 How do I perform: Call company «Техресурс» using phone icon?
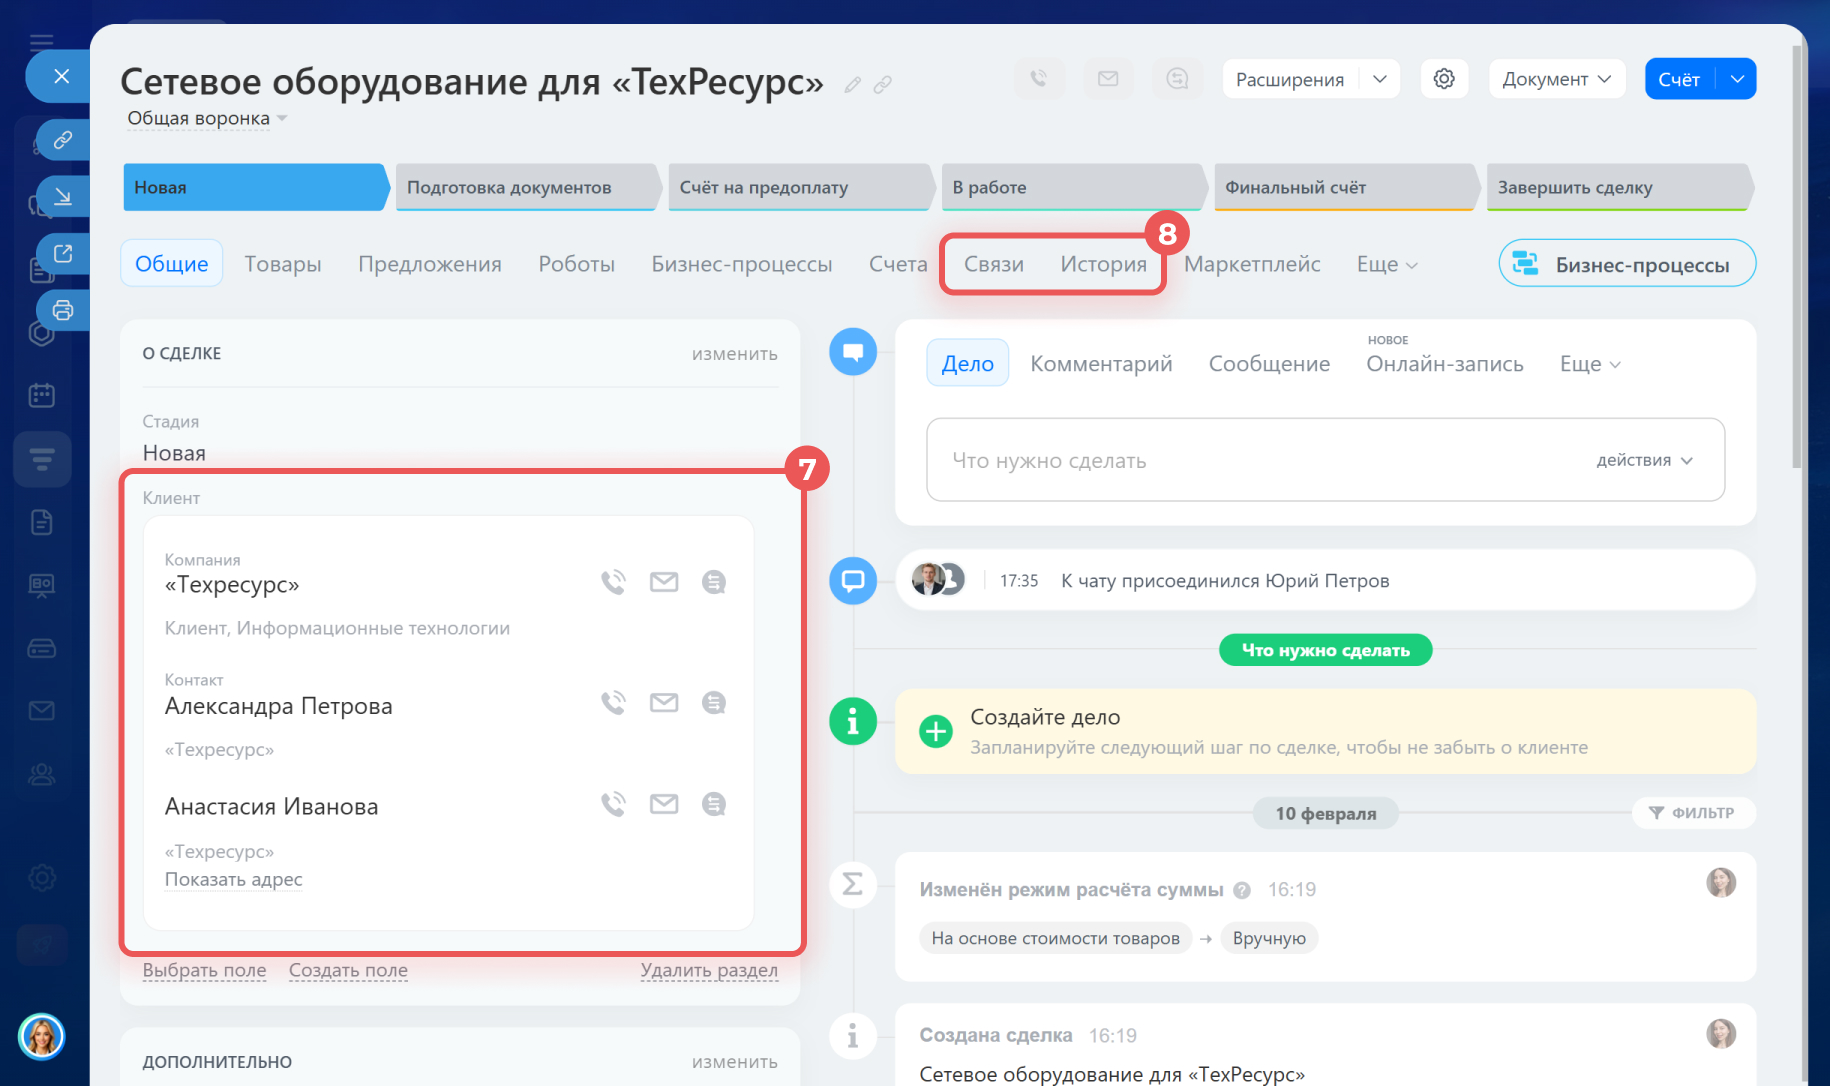click(613, 582)
